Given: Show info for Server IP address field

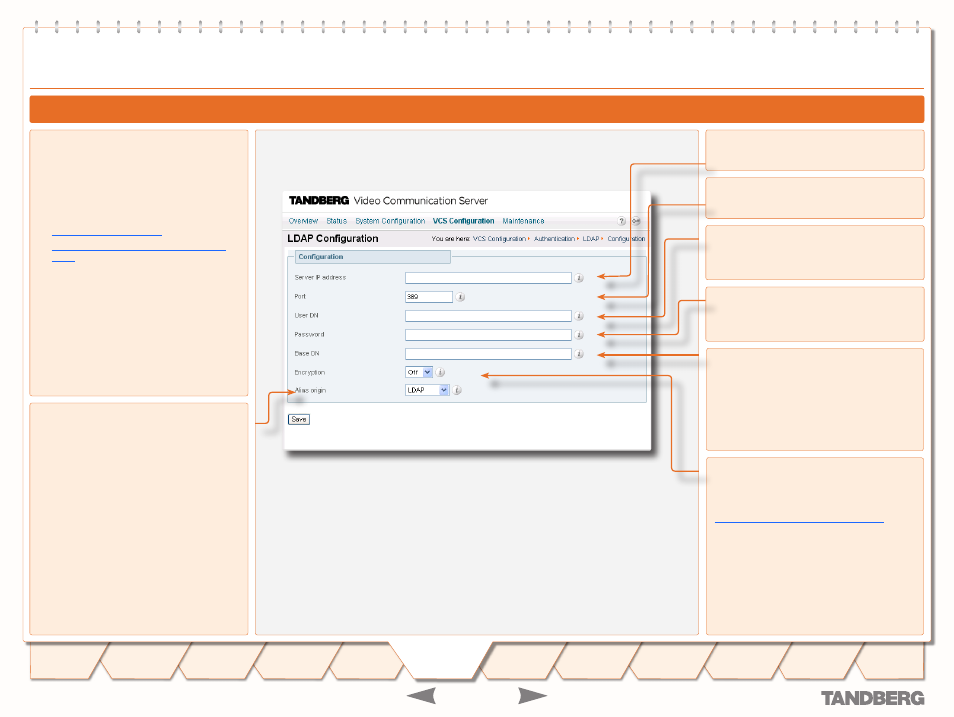Looking at the screenshot, I should [x=579, y=278].
